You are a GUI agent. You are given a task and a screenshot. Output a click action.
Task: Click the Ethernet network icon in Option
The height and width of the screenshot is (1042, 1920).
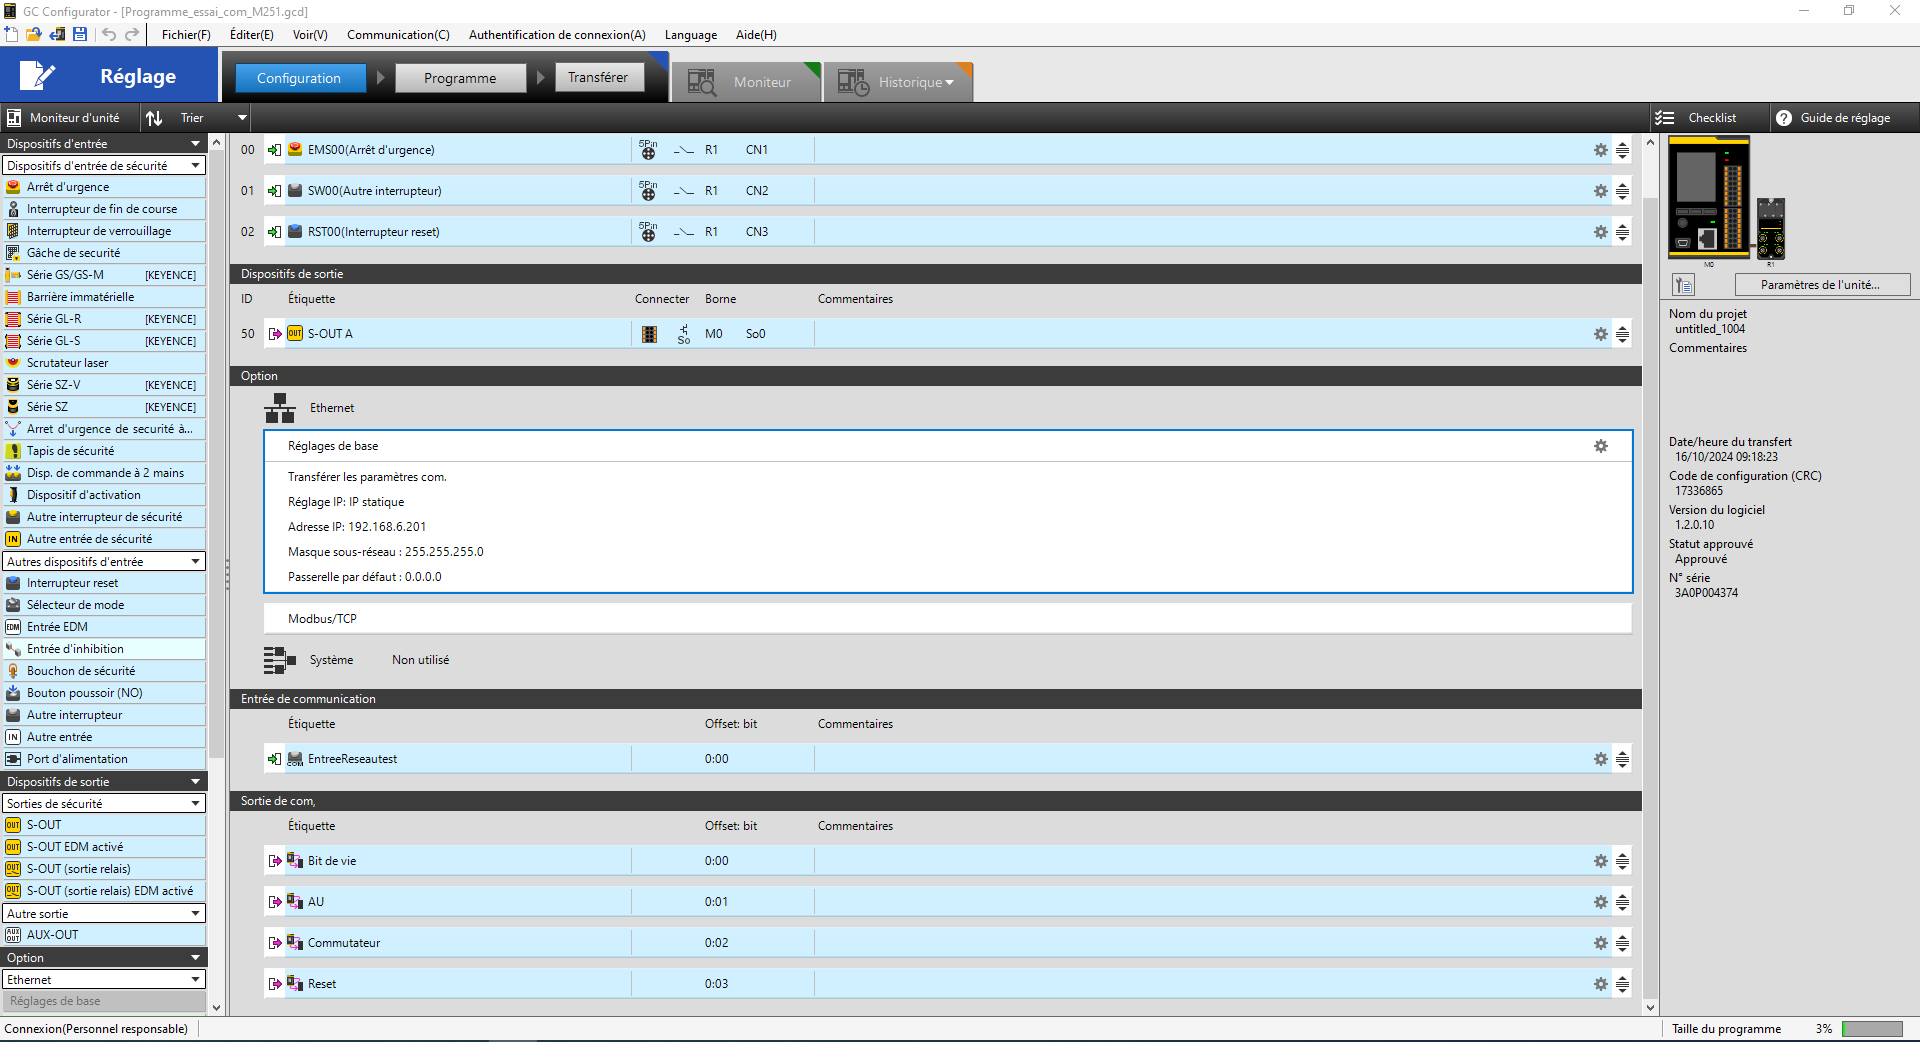click(x=280, y=408)
